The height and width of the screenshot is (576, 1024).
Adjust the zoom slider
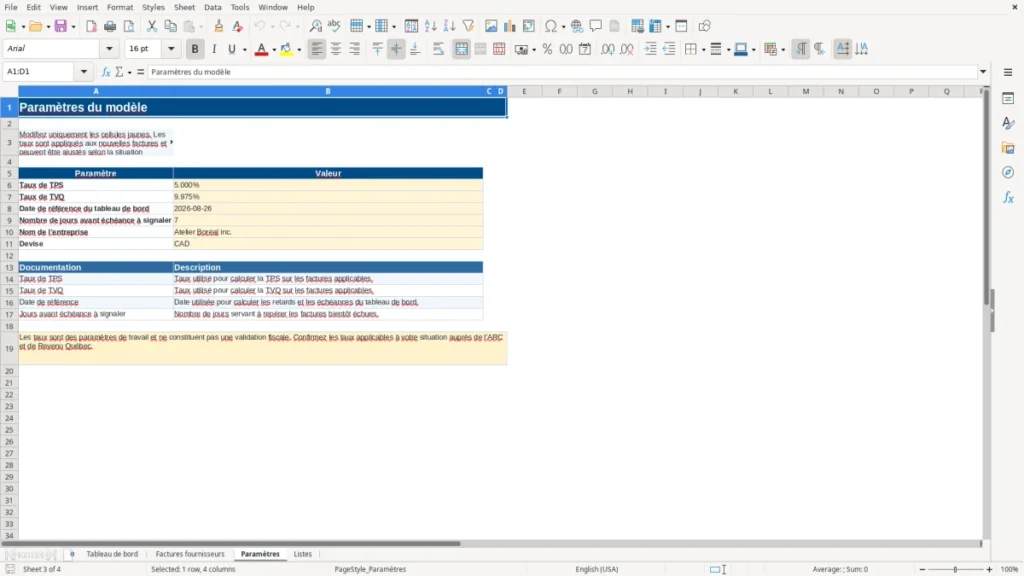click(x=955, y=569)
